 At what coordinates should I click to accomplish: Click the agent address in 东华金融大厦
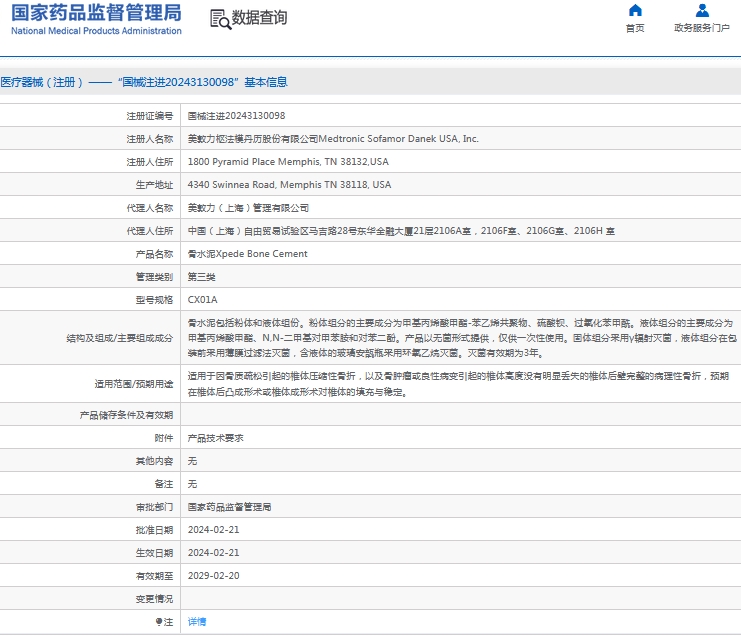[x=401, y=231]
